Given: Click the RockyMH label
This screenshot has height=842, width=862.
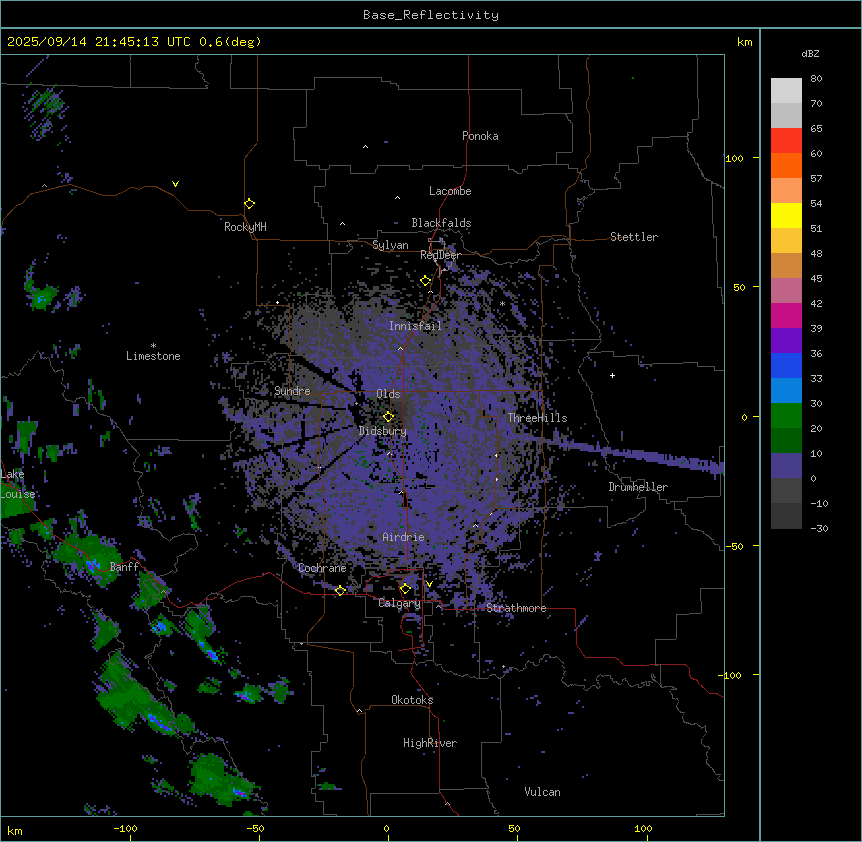Looking at the screenshot, I should click(x=245, y=227).
